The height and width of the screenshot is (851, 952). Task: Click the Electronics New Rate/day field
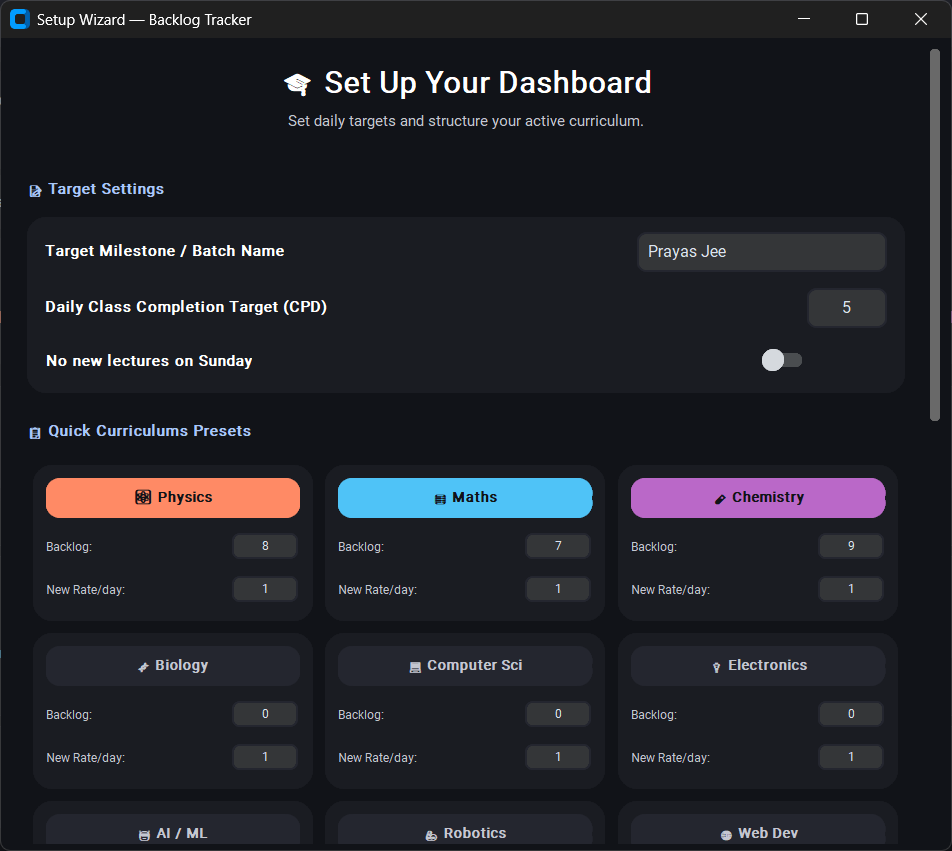click(x=851, y=757)
